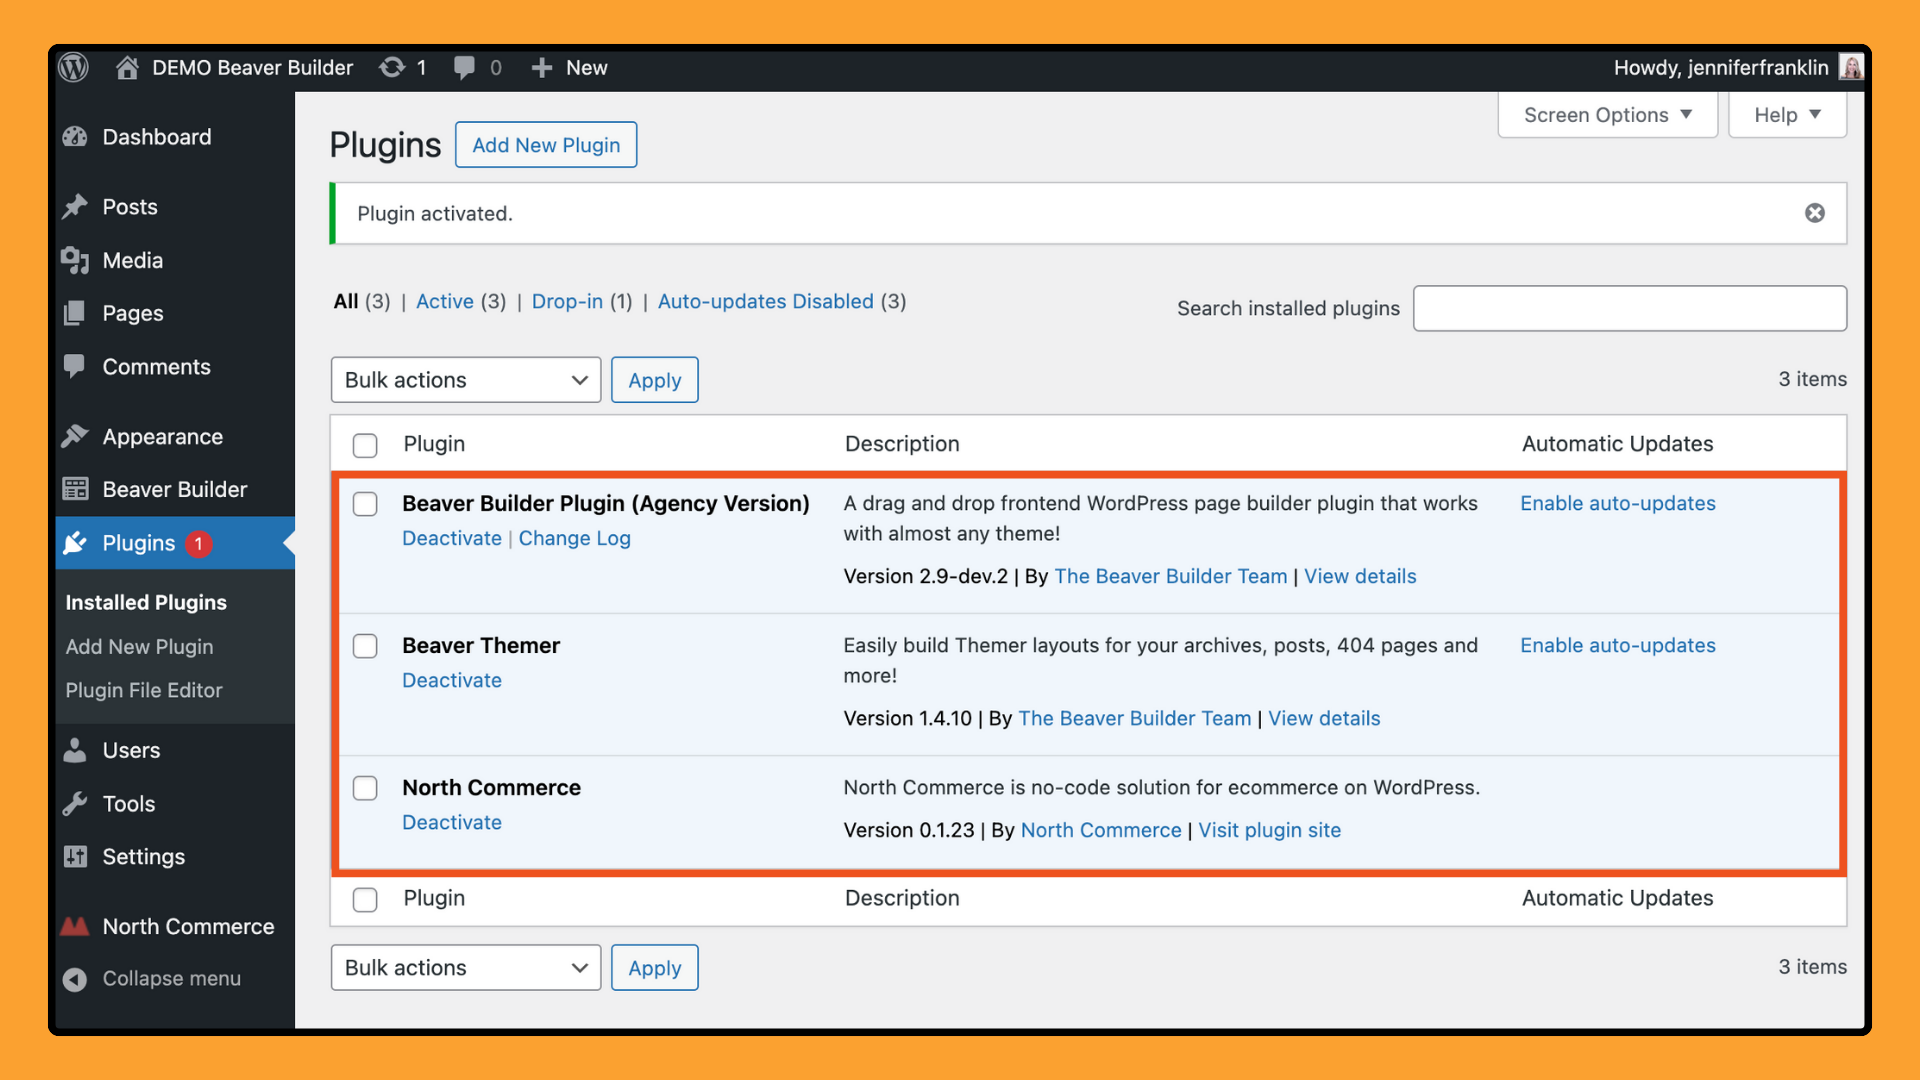Click the red update badge on Plugins
The height and width of the screenshot is (1080, 1920).
click(198, 544)
